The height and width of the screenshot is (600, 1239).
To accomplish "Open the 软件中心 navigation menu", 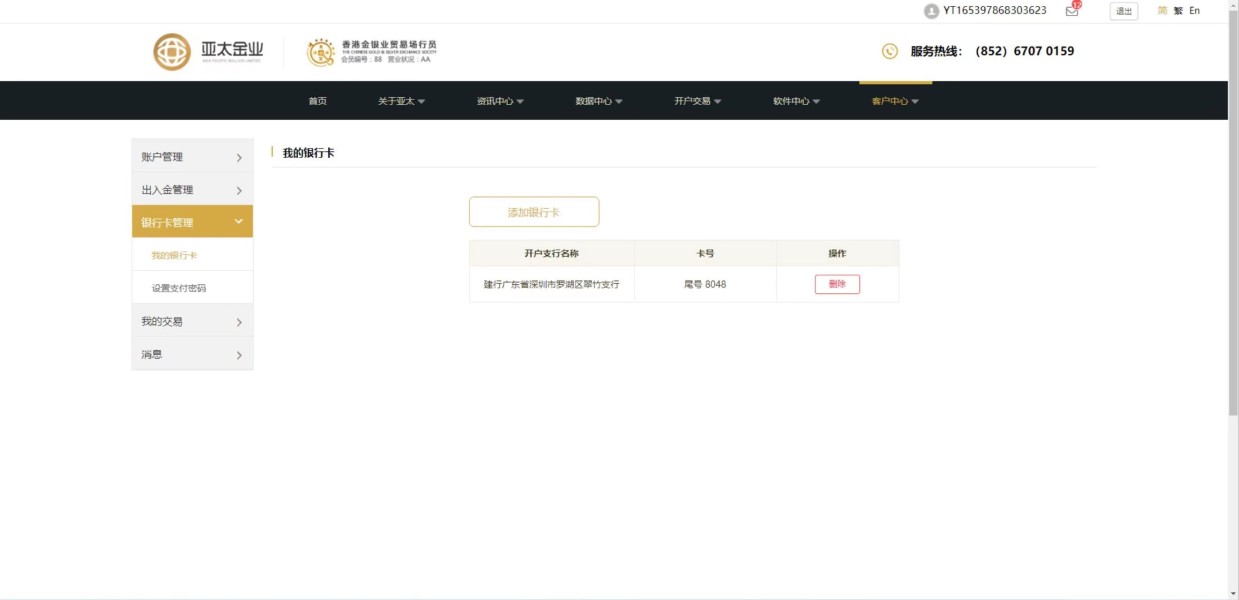I will click(796, 101).
